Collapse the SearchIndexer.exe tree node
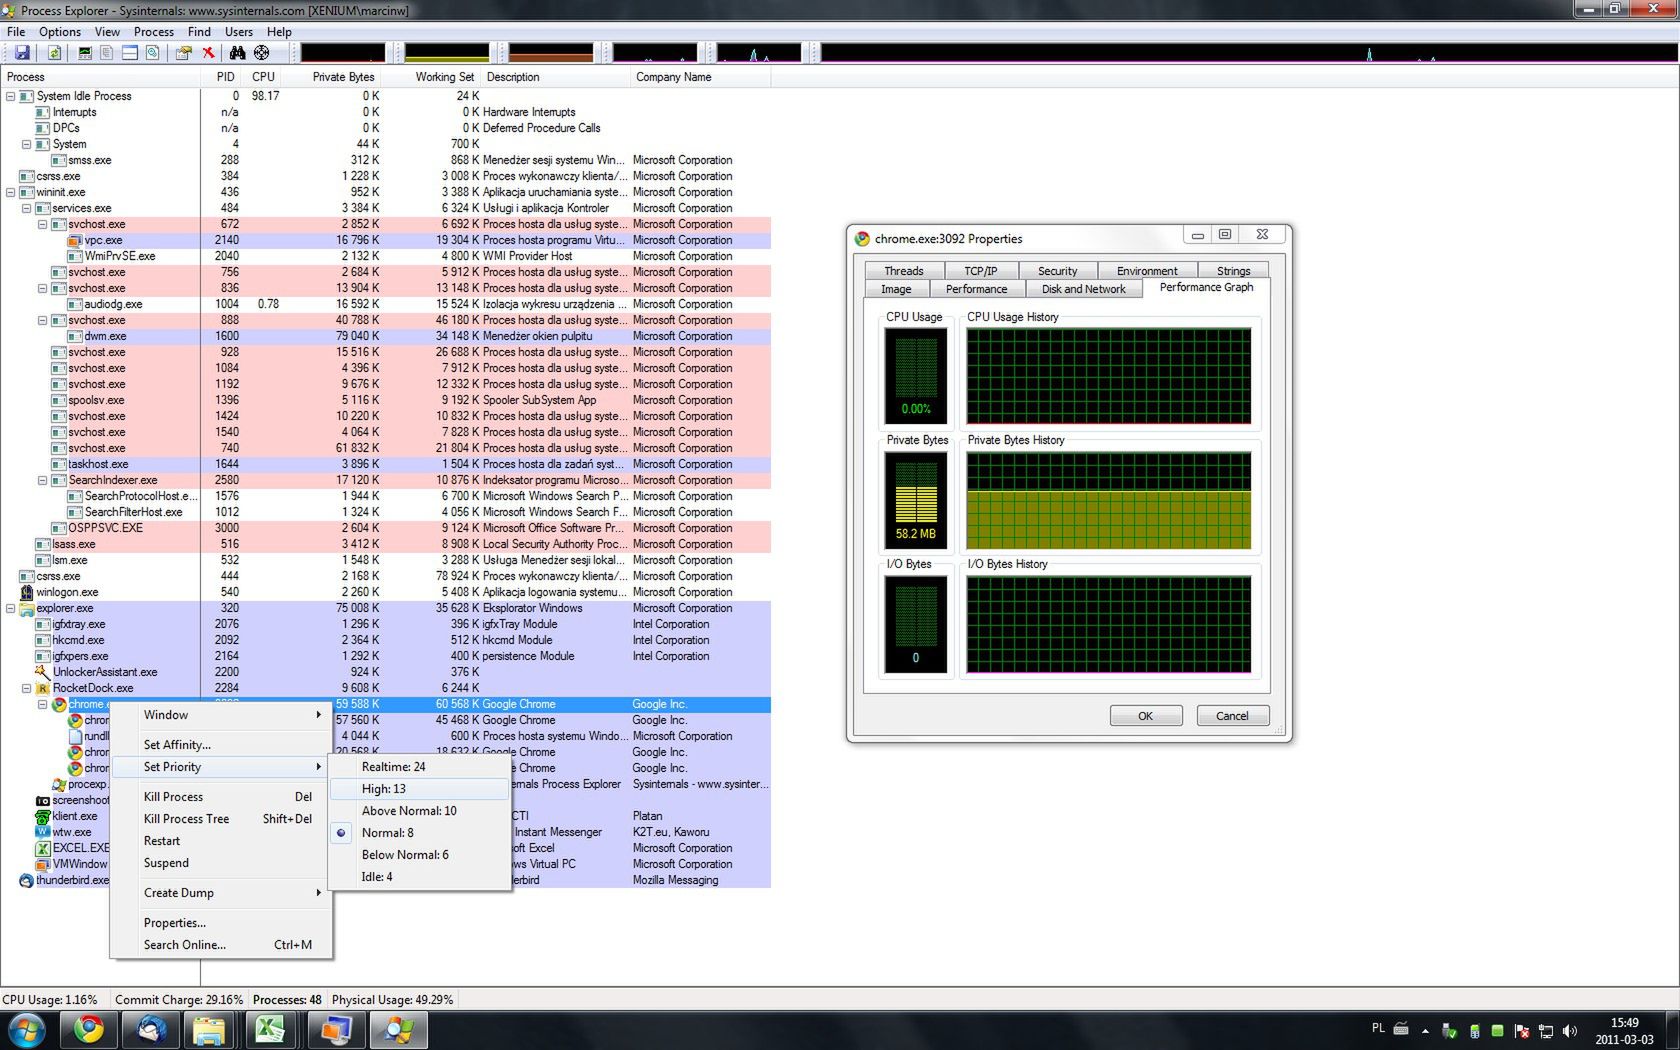This screenshot has width=1680, height=1050. tap(43, 480)
